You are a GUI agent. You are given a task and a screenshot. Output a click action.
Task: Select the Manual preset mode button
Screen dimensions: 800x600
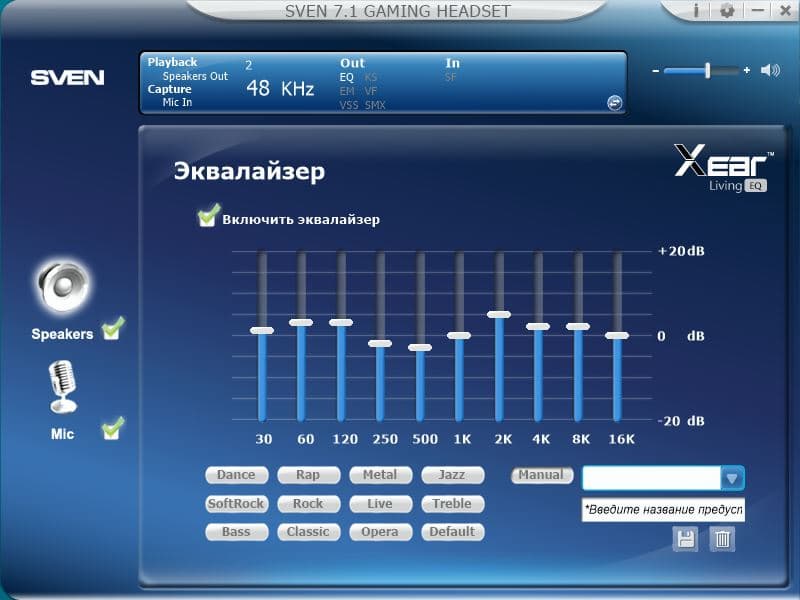click(542, 475)
